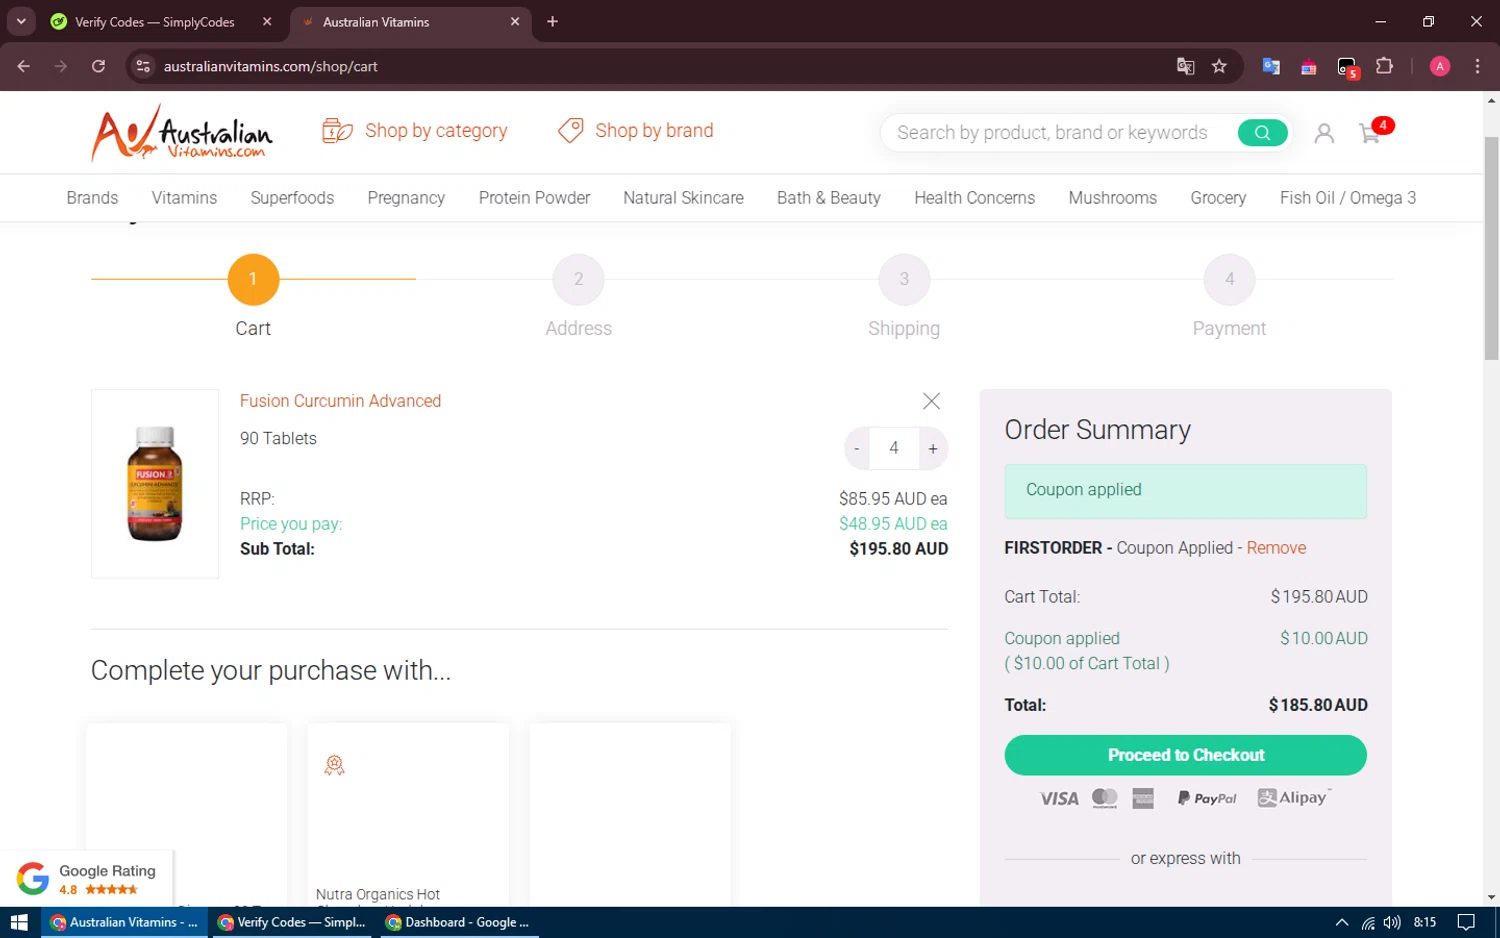
Task: Click the Proceed to Checkout button
Action: tap(1185, 755)
